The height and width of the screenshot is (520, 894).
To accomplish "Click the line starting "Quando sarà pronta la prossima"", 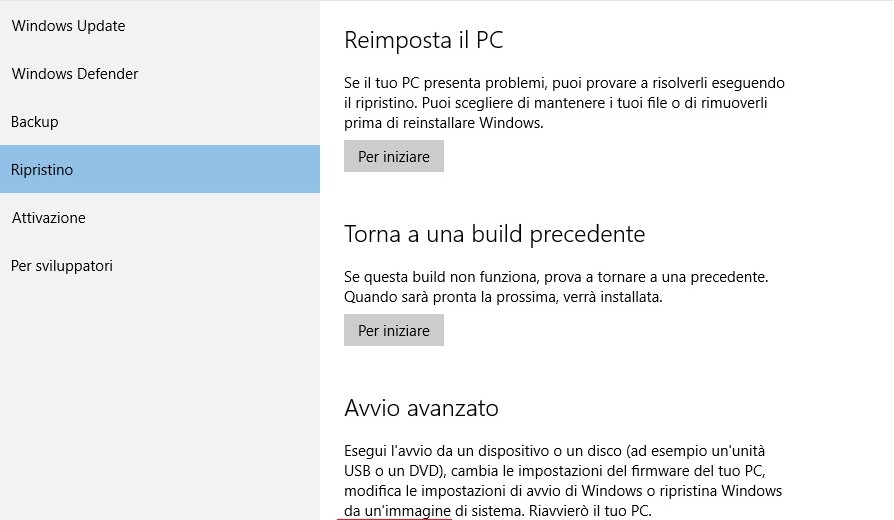I will tap(503, 297).
